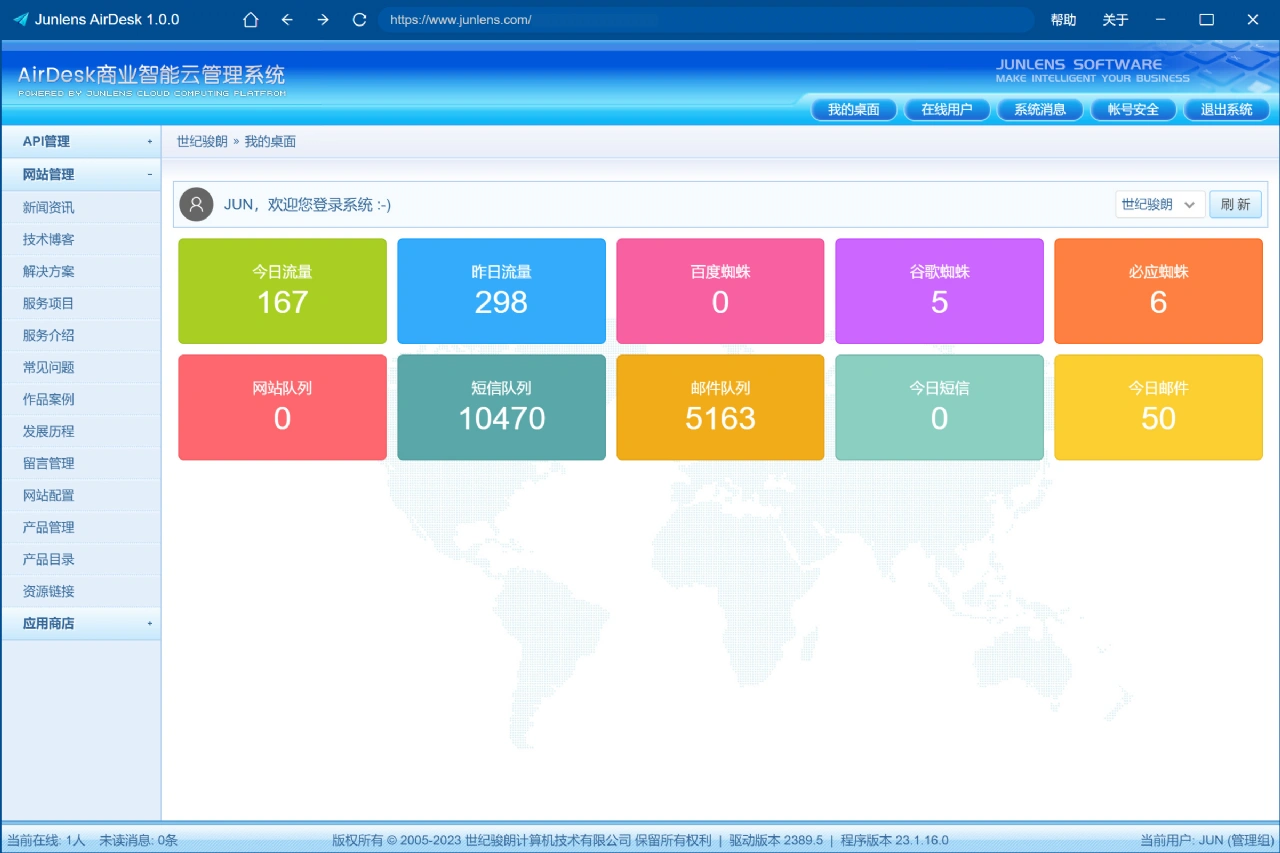Open 技术博客 in sidebar
The height and width of the screenshot is (853, 1280).
81,239
